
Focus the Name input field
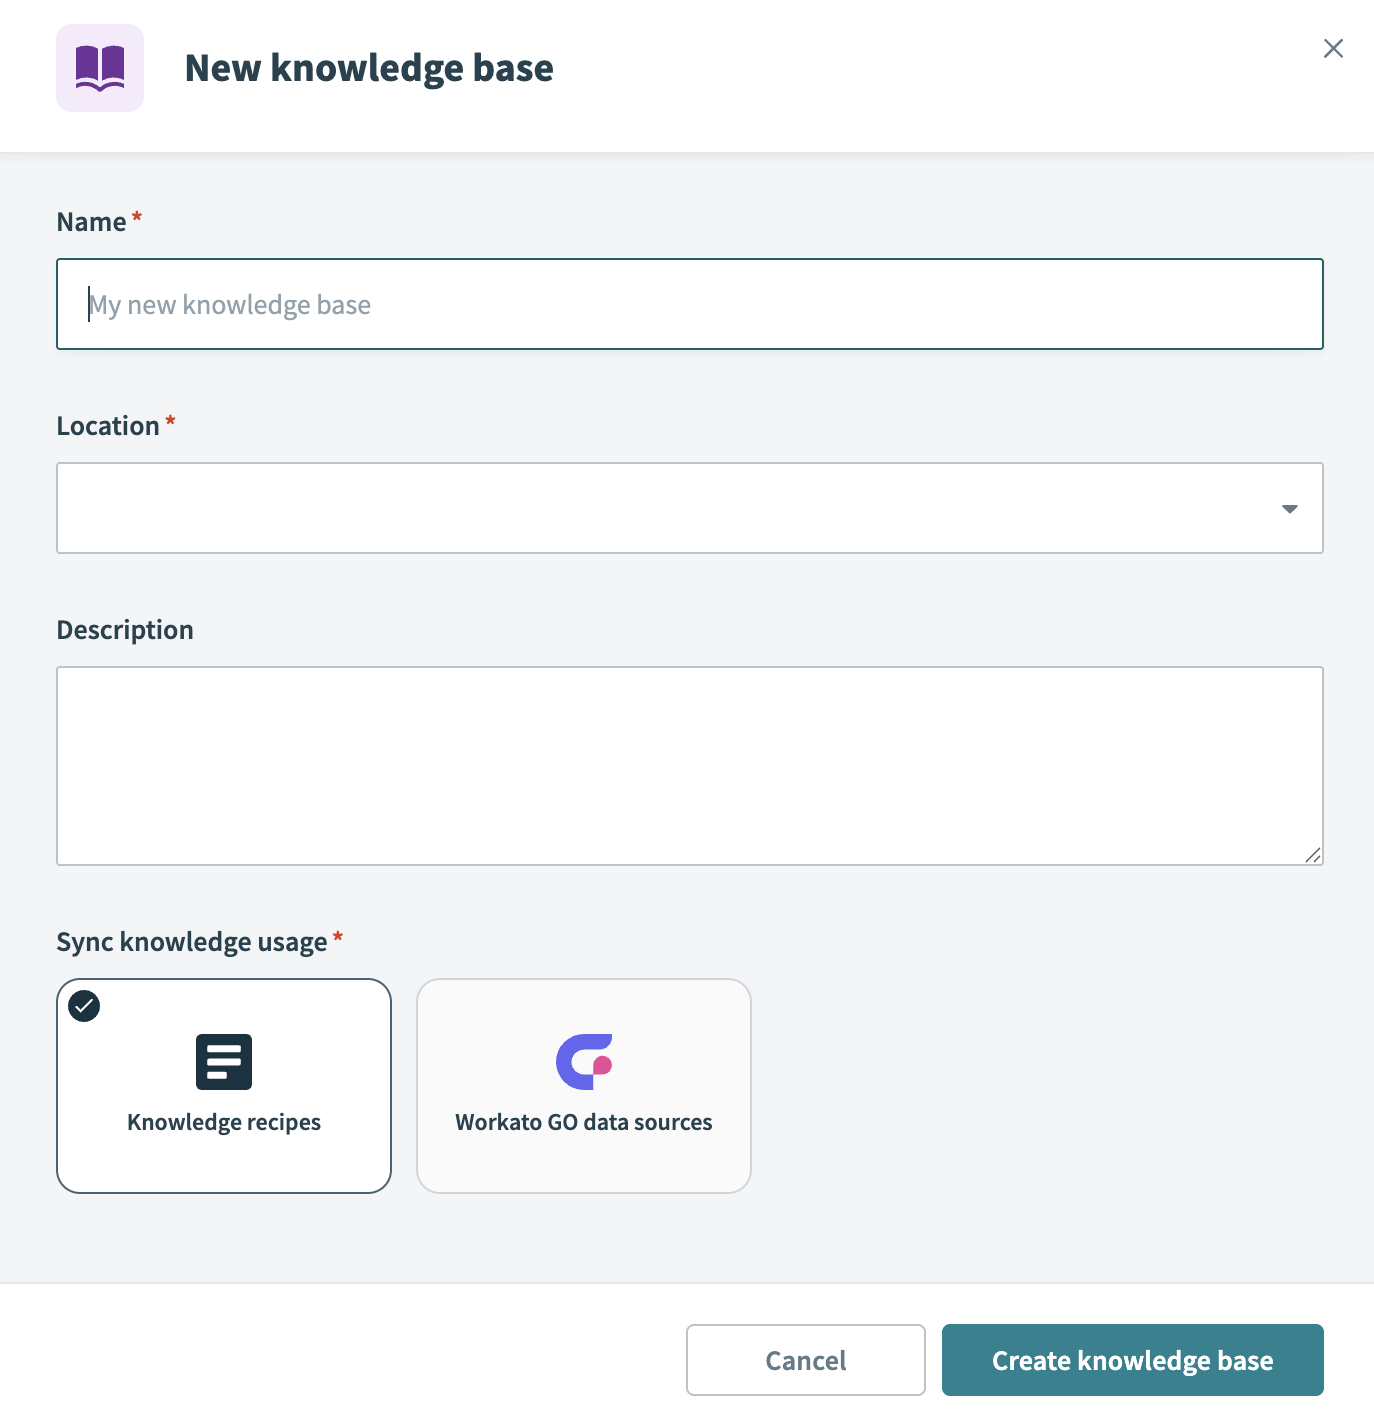[x=690, y=304]
